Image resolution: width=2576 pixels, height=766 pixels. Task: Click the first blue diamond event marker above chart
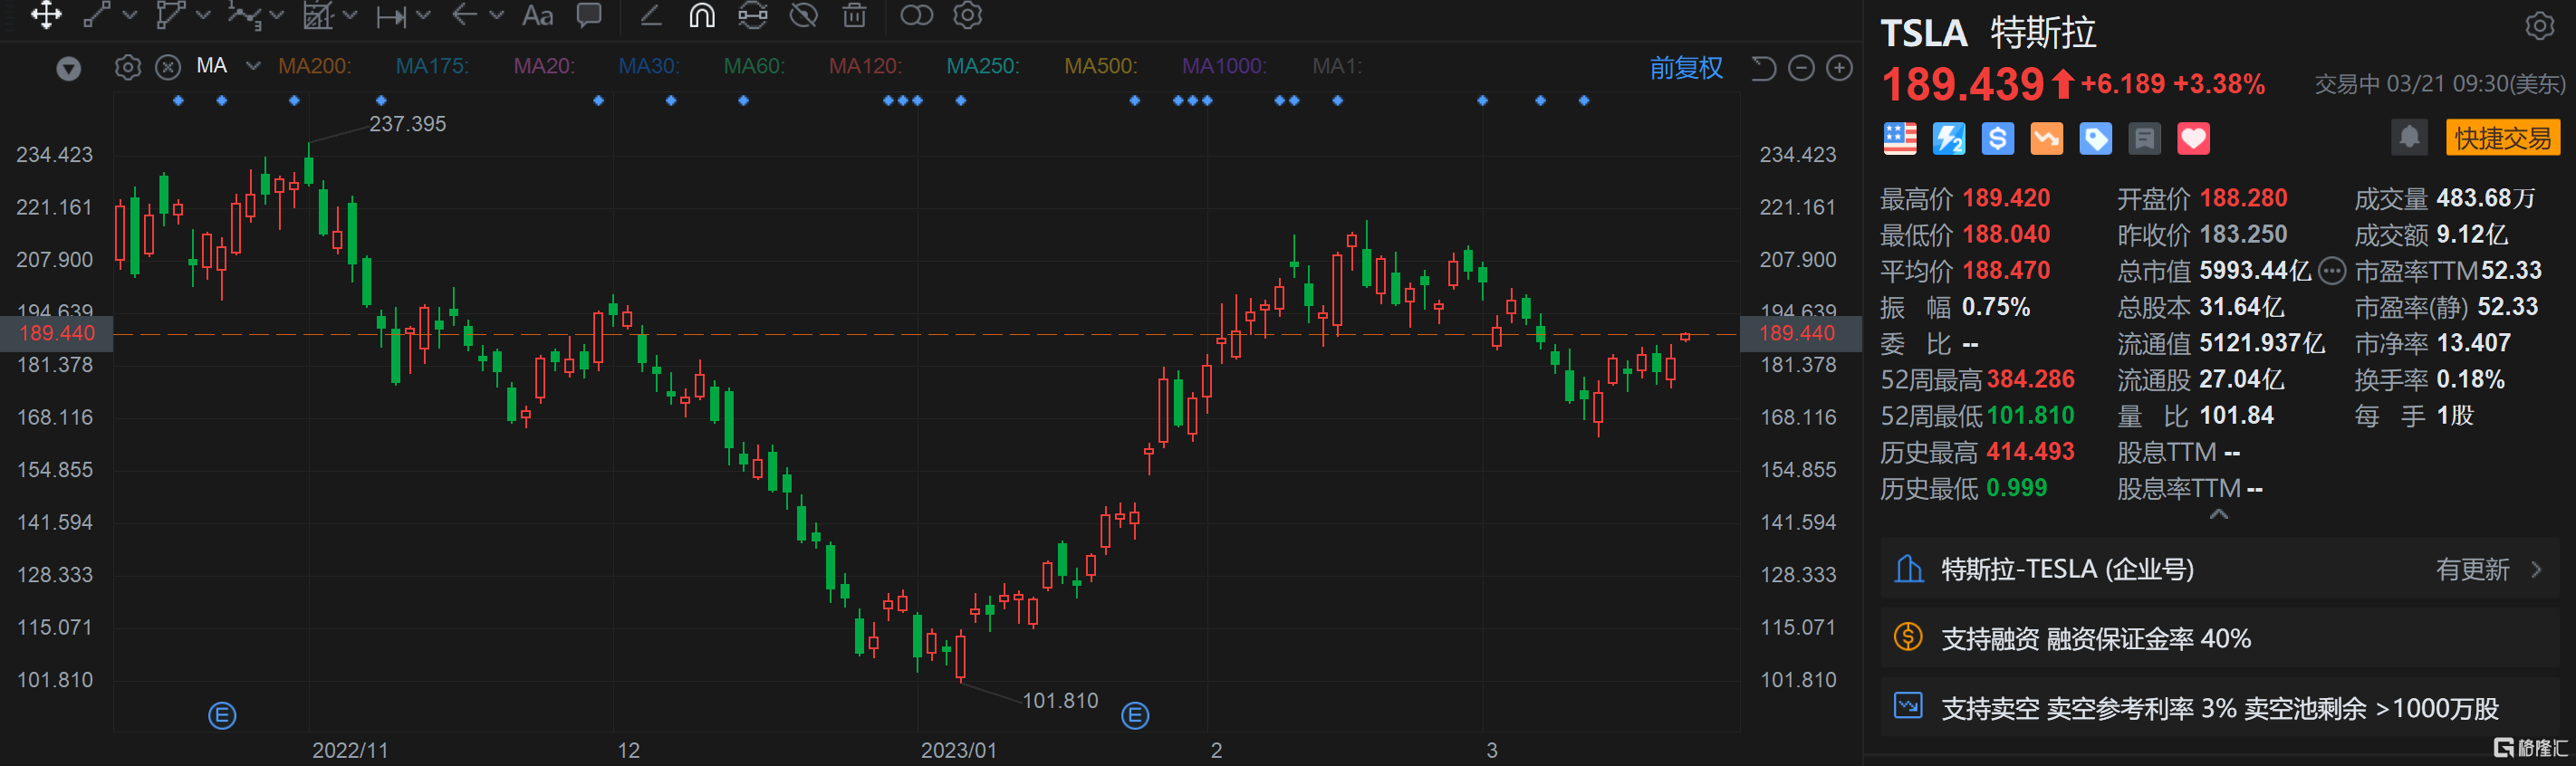click(x=178, y=100)
